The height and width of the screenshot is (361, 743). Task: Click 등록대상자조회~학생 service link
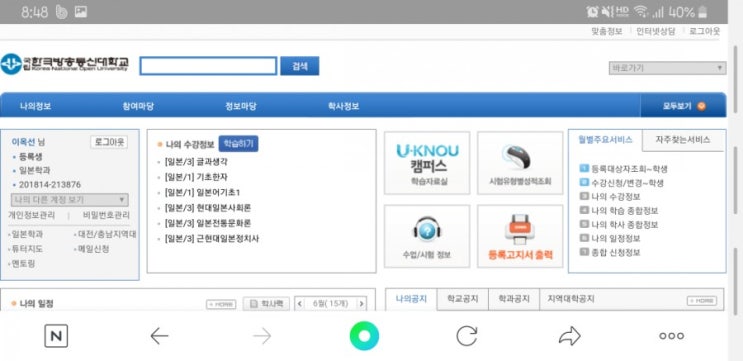tap(629, 169)
